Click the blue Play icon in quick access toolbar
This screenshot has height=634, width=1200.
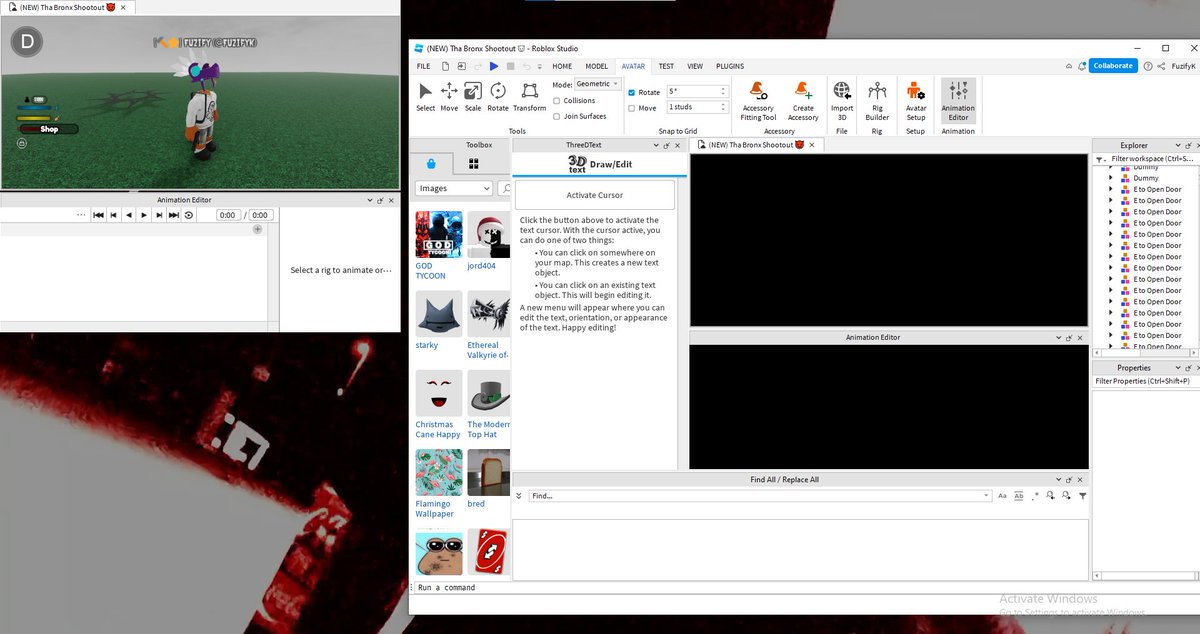(494, 66)
